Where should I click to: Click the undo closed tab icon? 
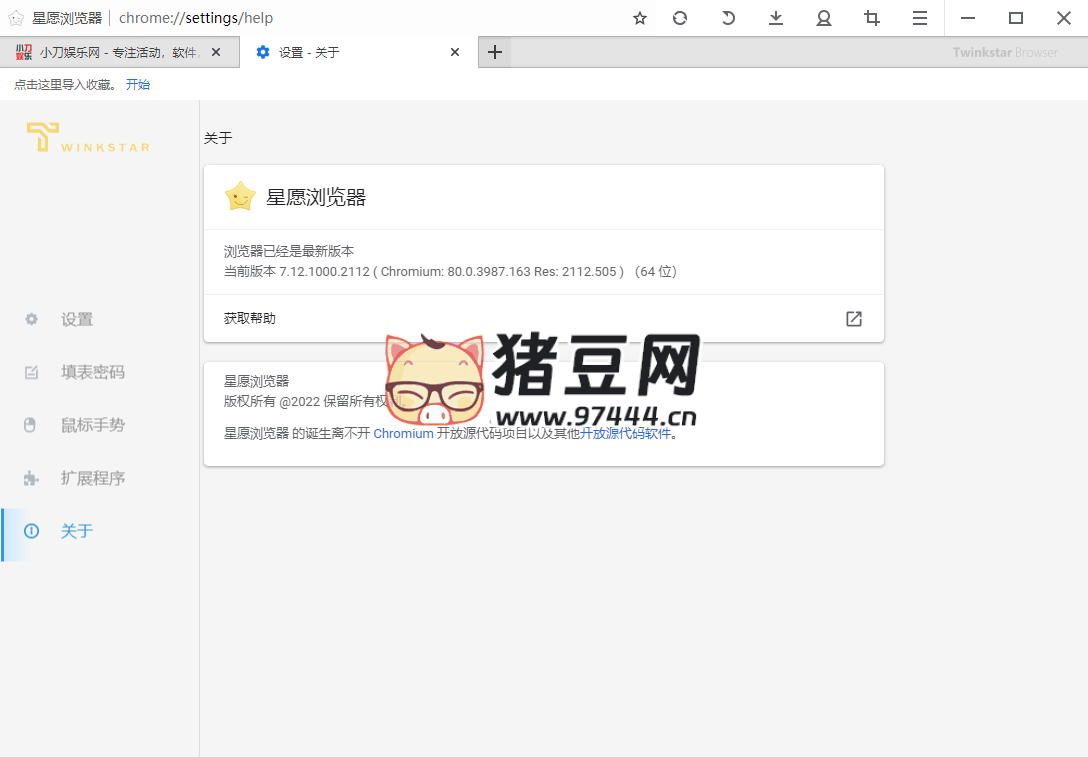pyautogui.click(x=728, y=18)
